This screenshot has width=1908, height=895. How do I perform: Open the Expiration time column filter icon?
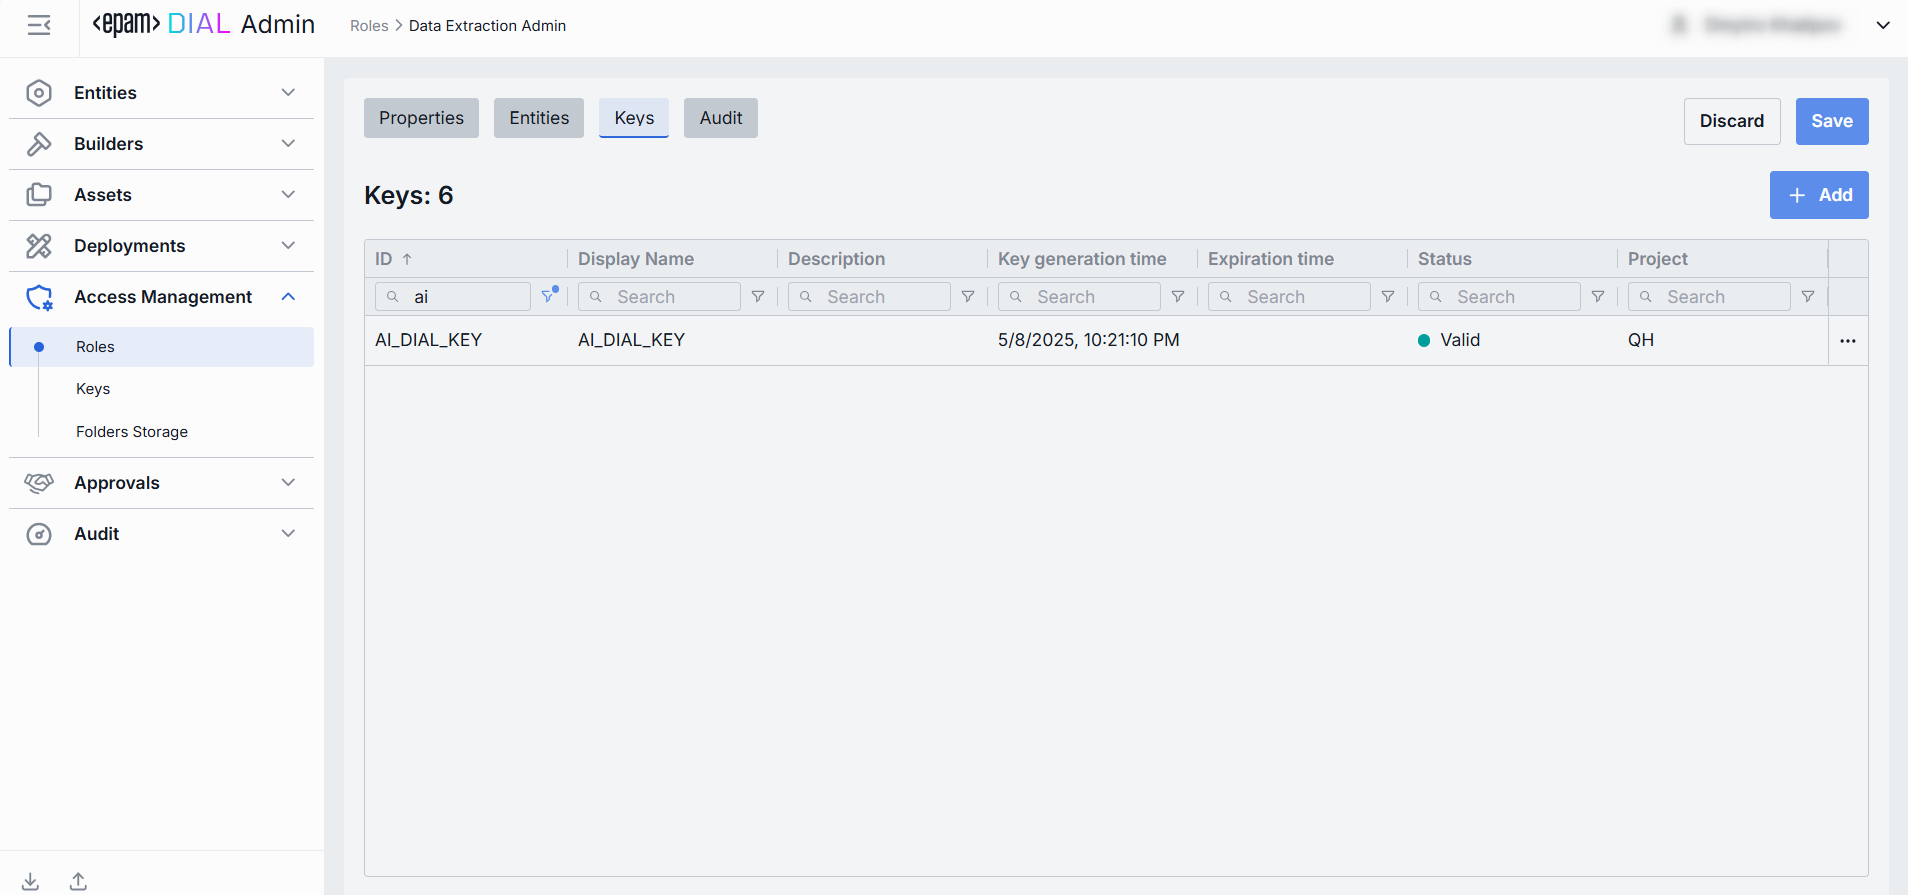[x=1388, y=297]
